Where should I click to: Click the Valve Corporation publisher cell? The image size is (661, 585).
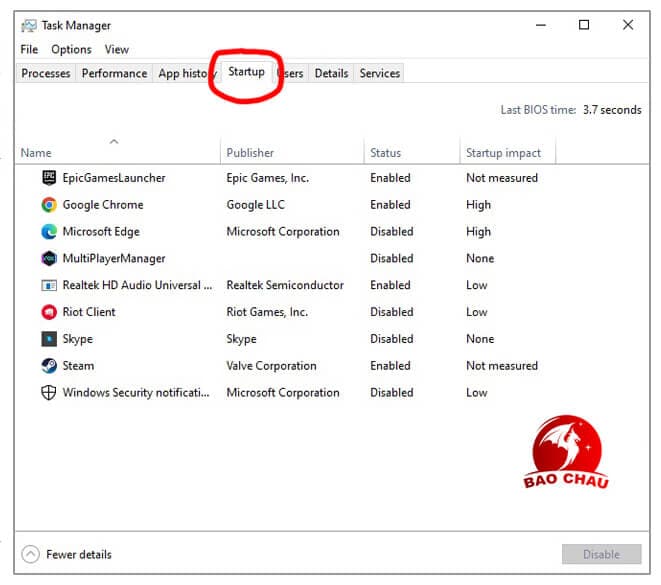point(271,366)
